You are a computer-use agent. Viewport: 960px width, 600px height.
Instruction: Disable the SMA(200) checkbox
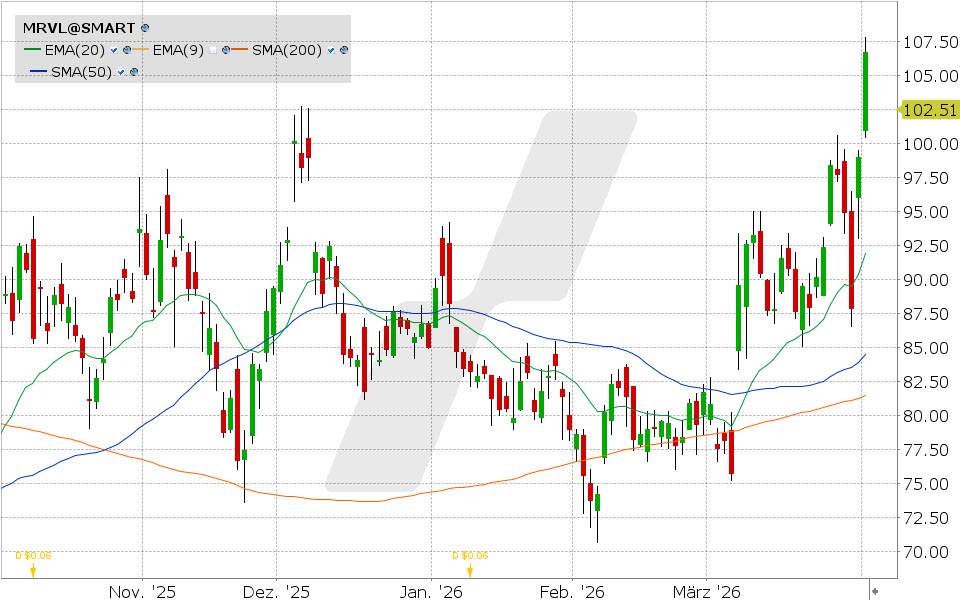point(330,50)
